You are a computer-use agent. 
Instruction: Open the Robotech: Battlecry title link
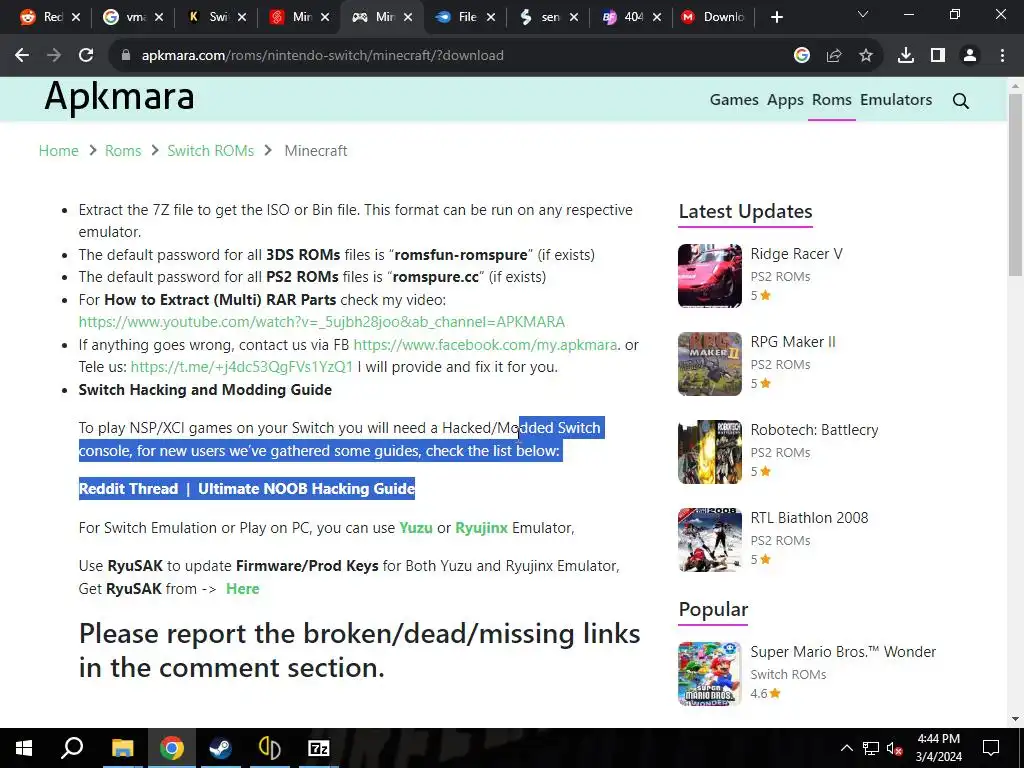[814, 430]
